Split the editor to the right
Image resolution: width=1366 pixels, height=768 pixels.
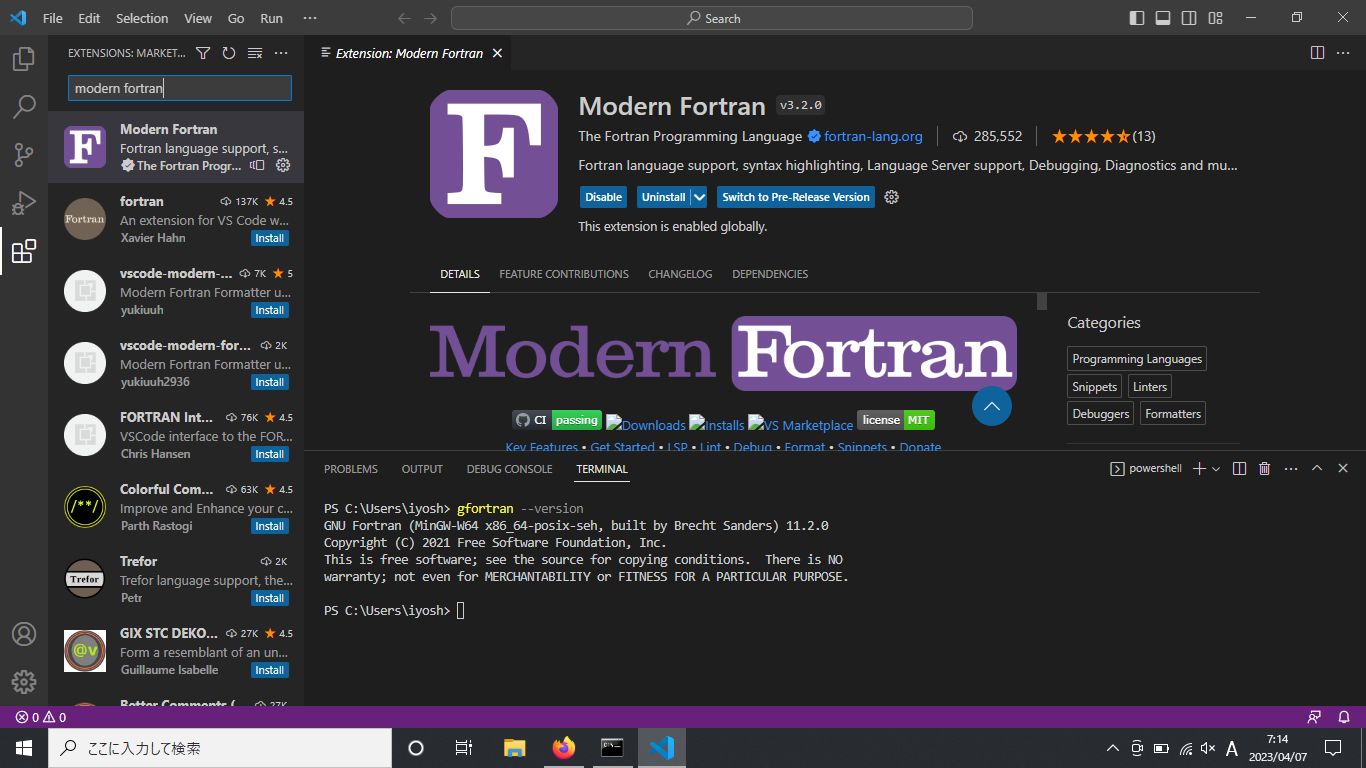tap(1317, 53)
